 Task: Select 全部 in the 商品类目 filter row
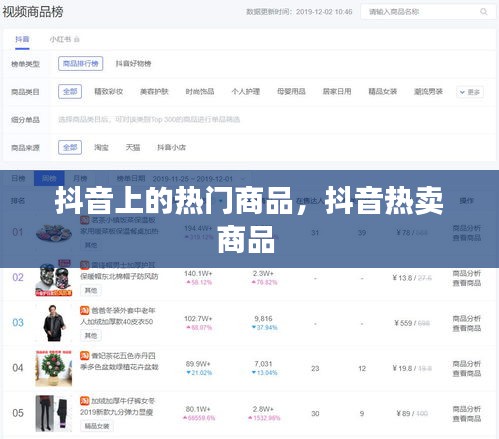pyautogui.click(x=70, y=91)
